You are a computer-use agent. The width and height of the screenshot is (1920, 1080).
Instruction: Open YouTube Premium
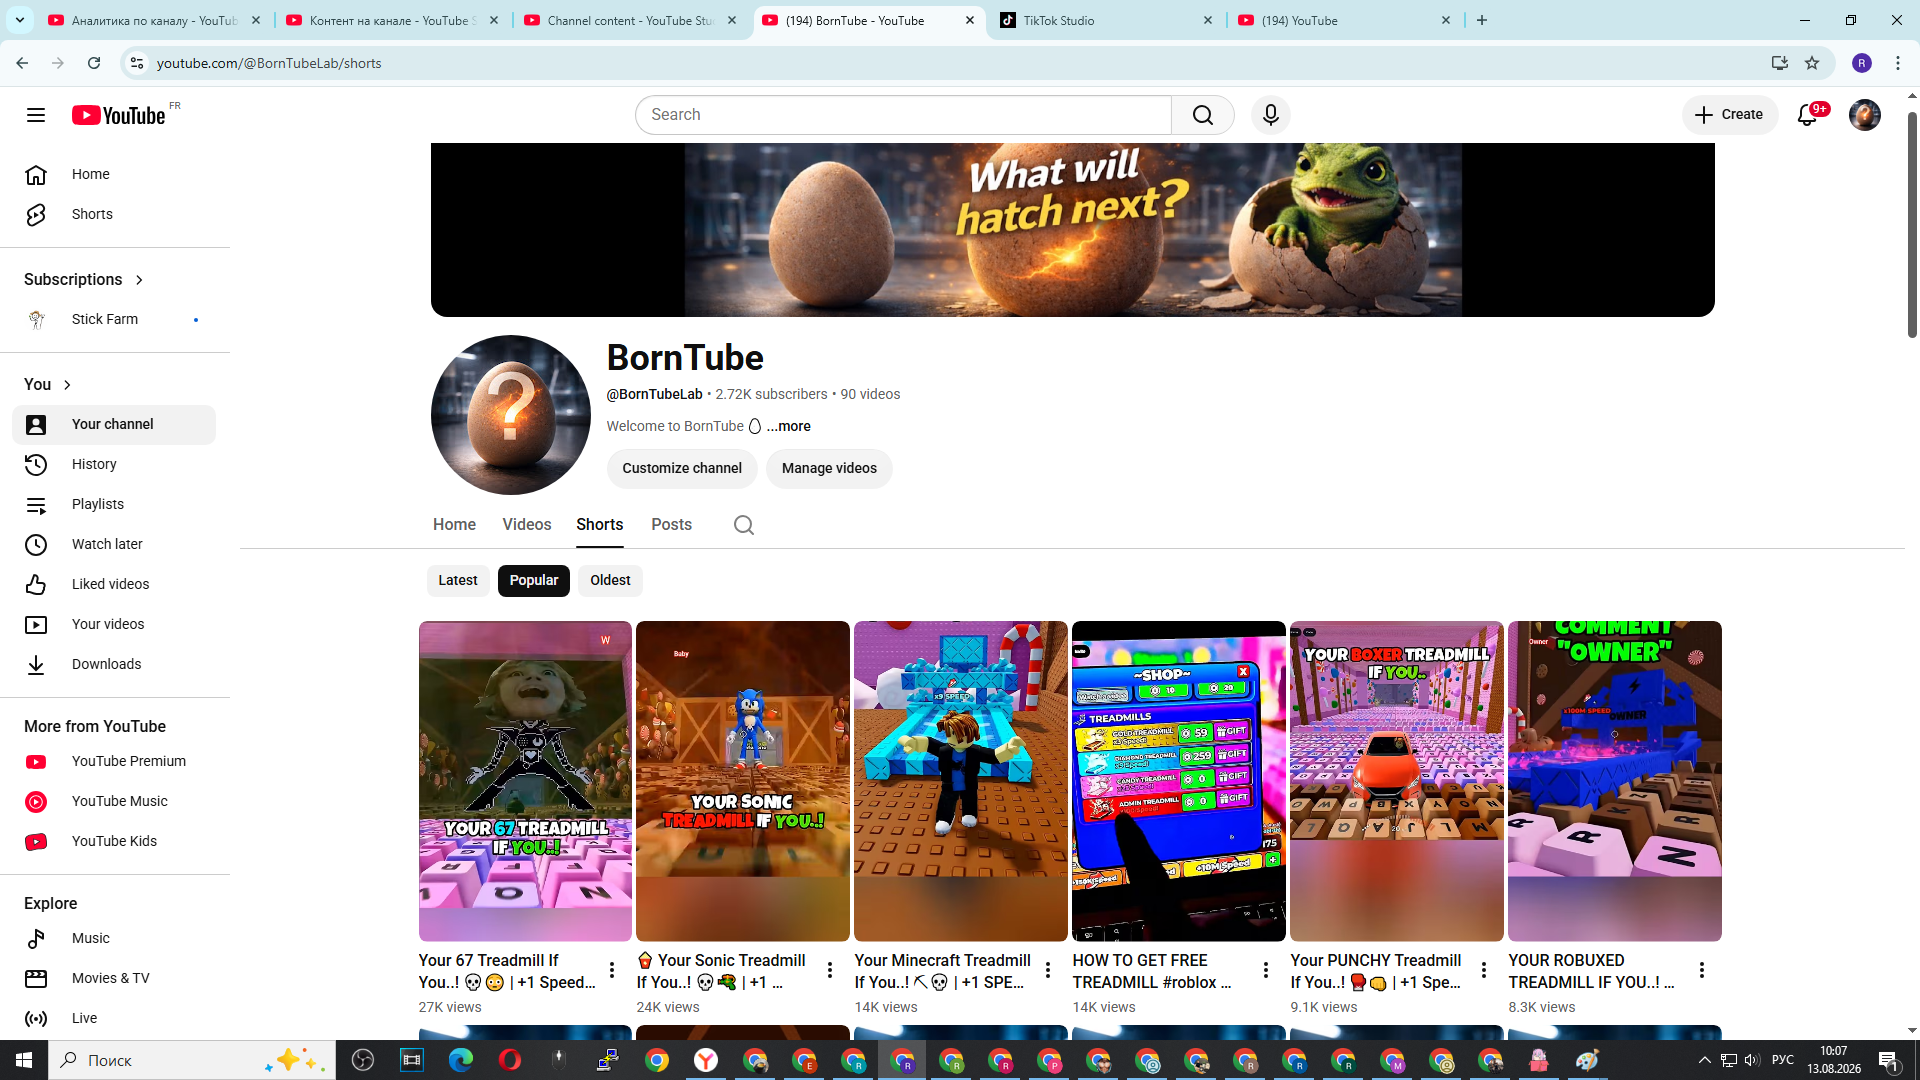coord(114,761)
